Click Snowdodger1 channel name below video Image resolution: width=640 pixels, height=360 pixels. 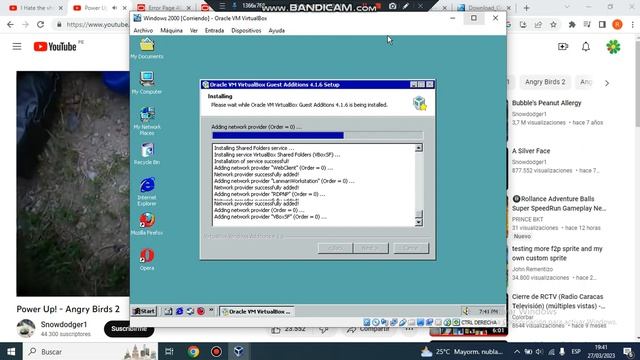64,324
